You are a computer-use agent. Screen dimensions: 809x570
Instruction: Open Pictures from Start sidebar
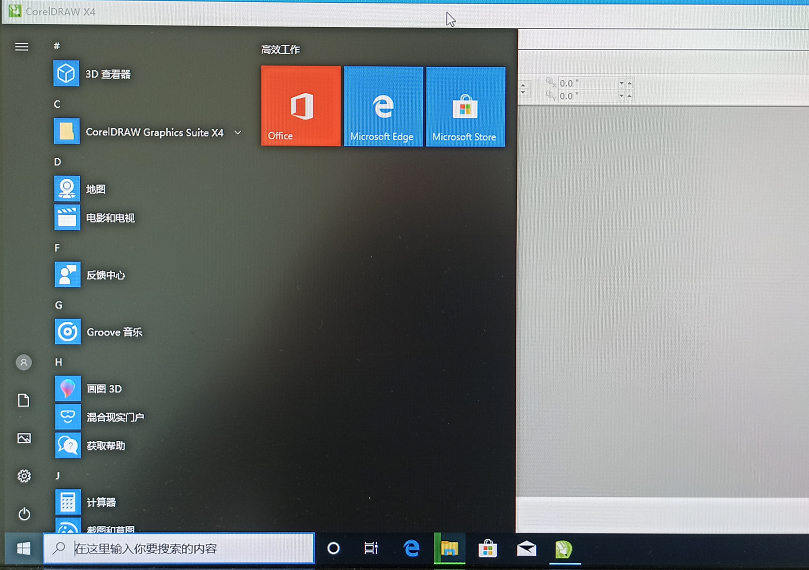[24, 438]
